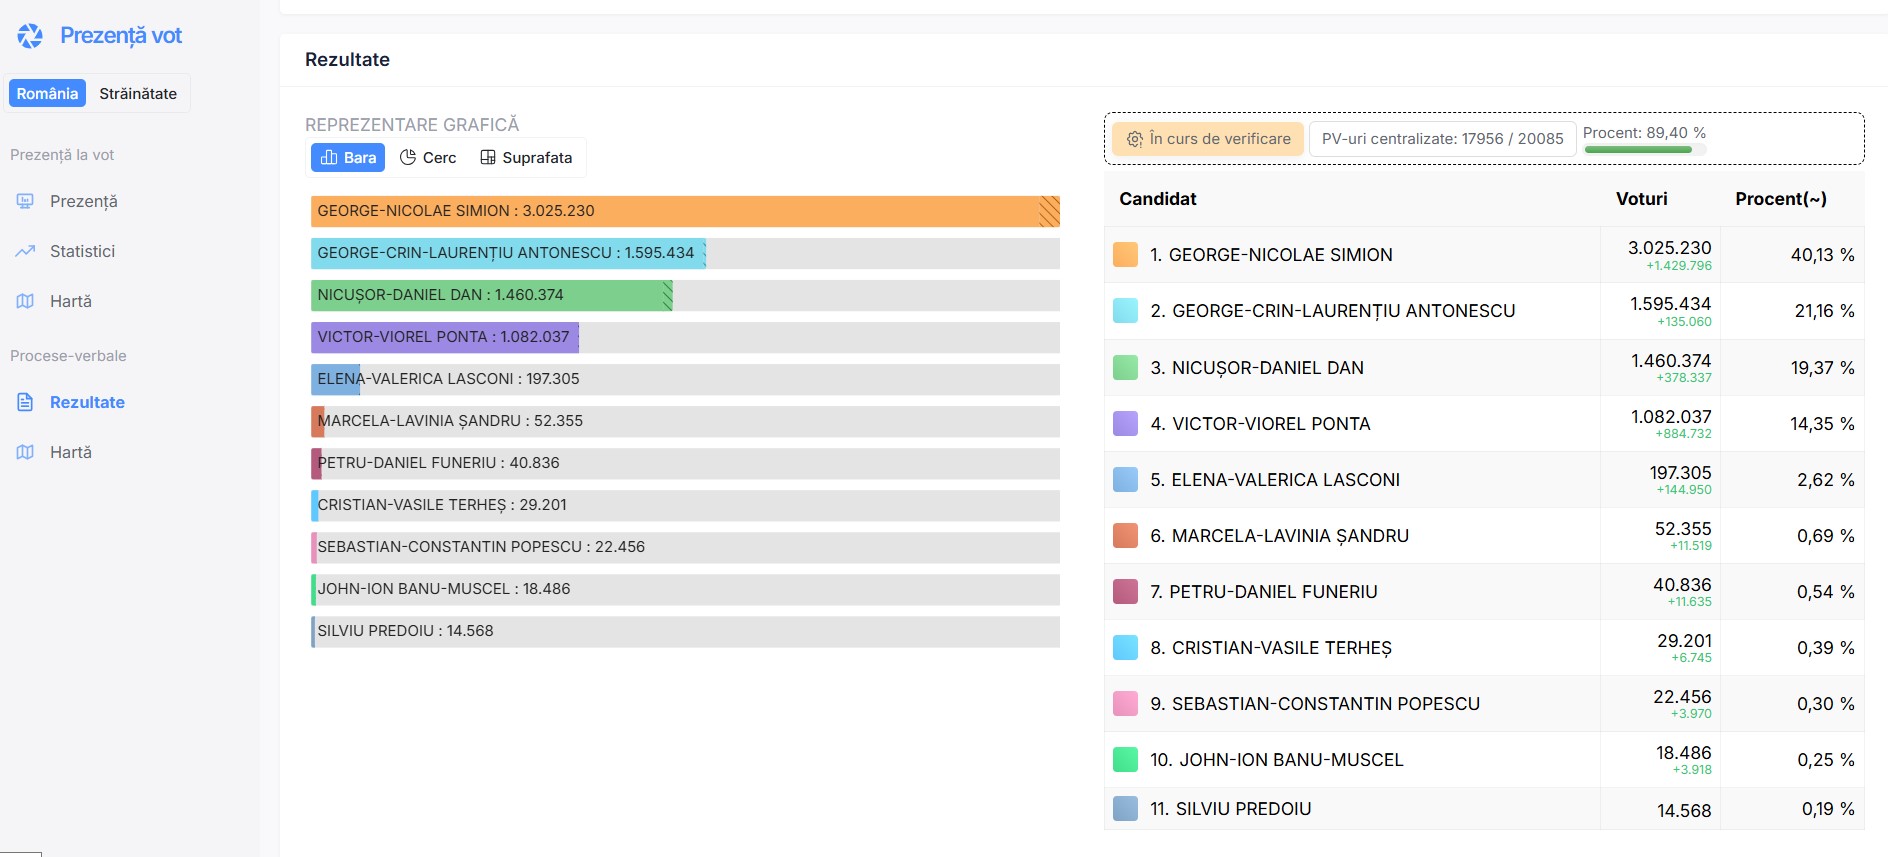Sort table by Candidat column header

click(x=1157, y=199)
